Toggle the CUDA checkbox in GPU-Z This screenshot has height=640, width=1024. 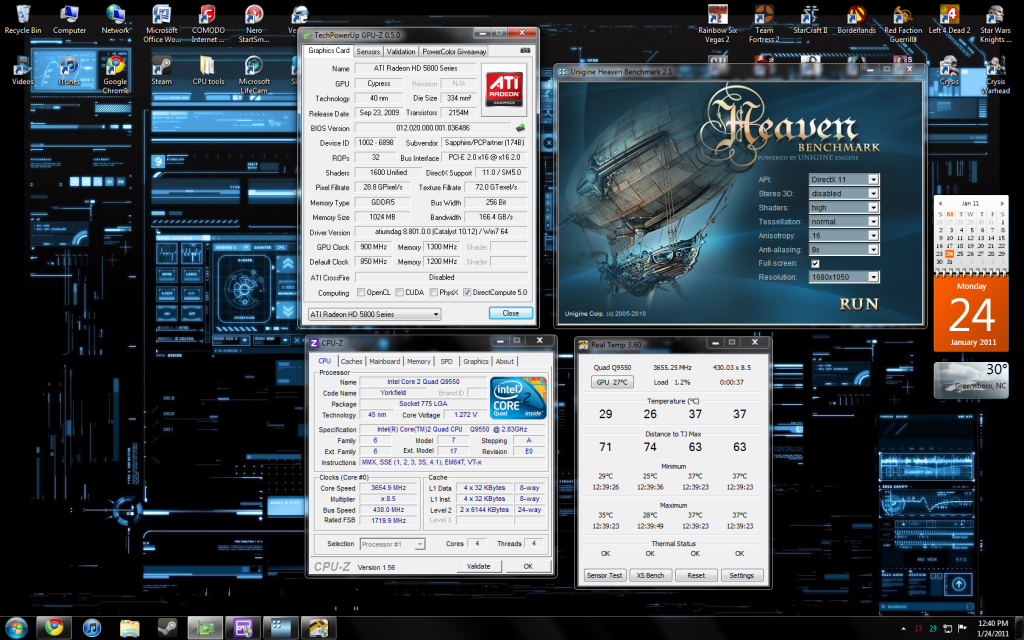(x=400, y=293)
